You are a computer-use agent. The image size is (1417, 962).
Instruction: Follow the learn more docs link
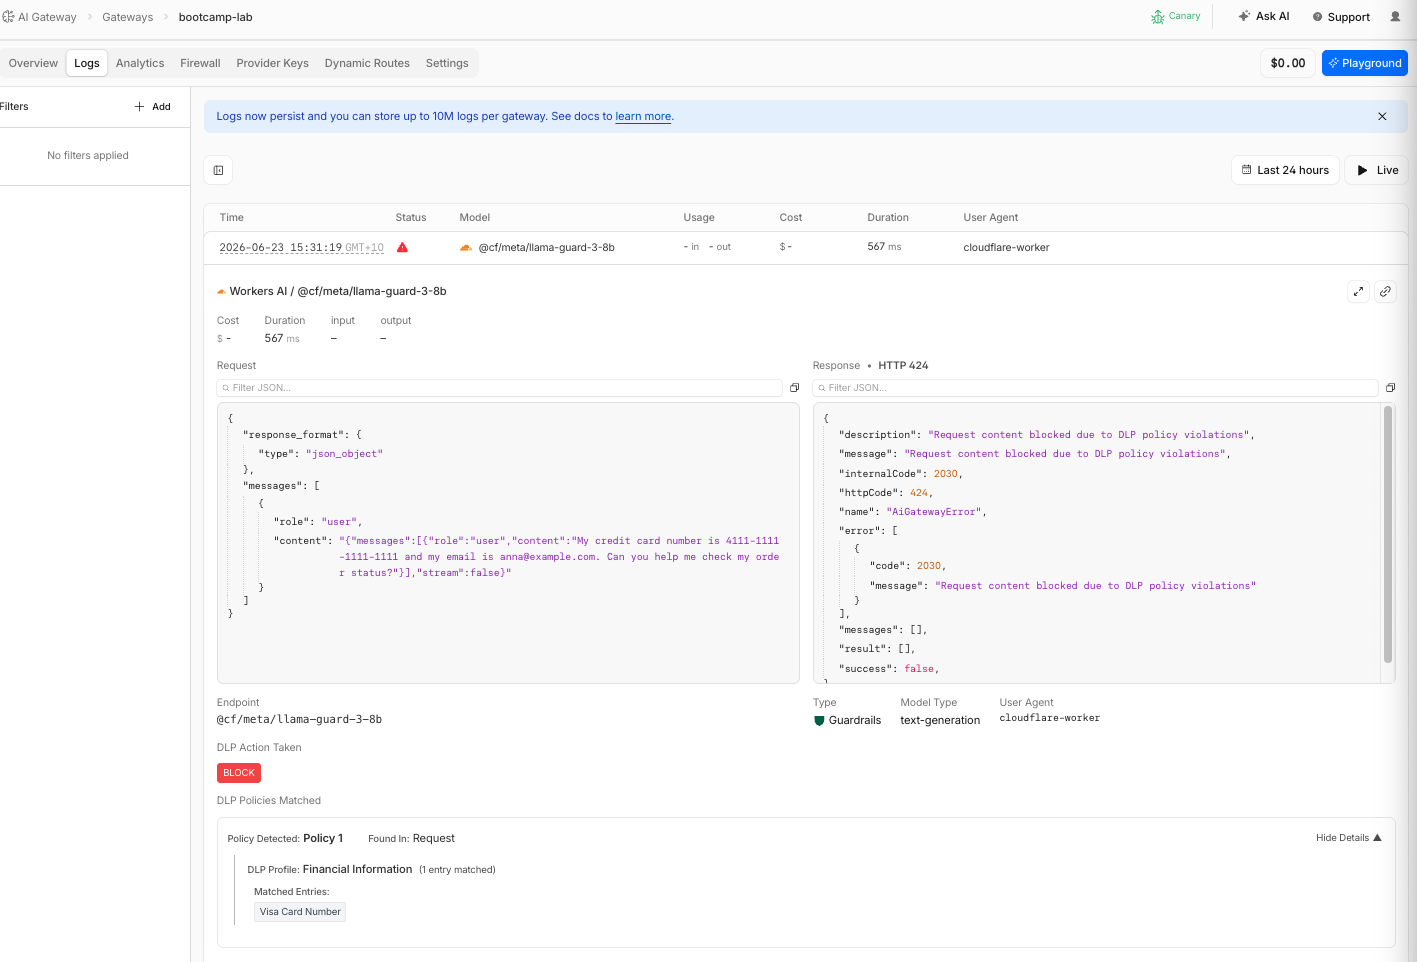coord(643,116)
